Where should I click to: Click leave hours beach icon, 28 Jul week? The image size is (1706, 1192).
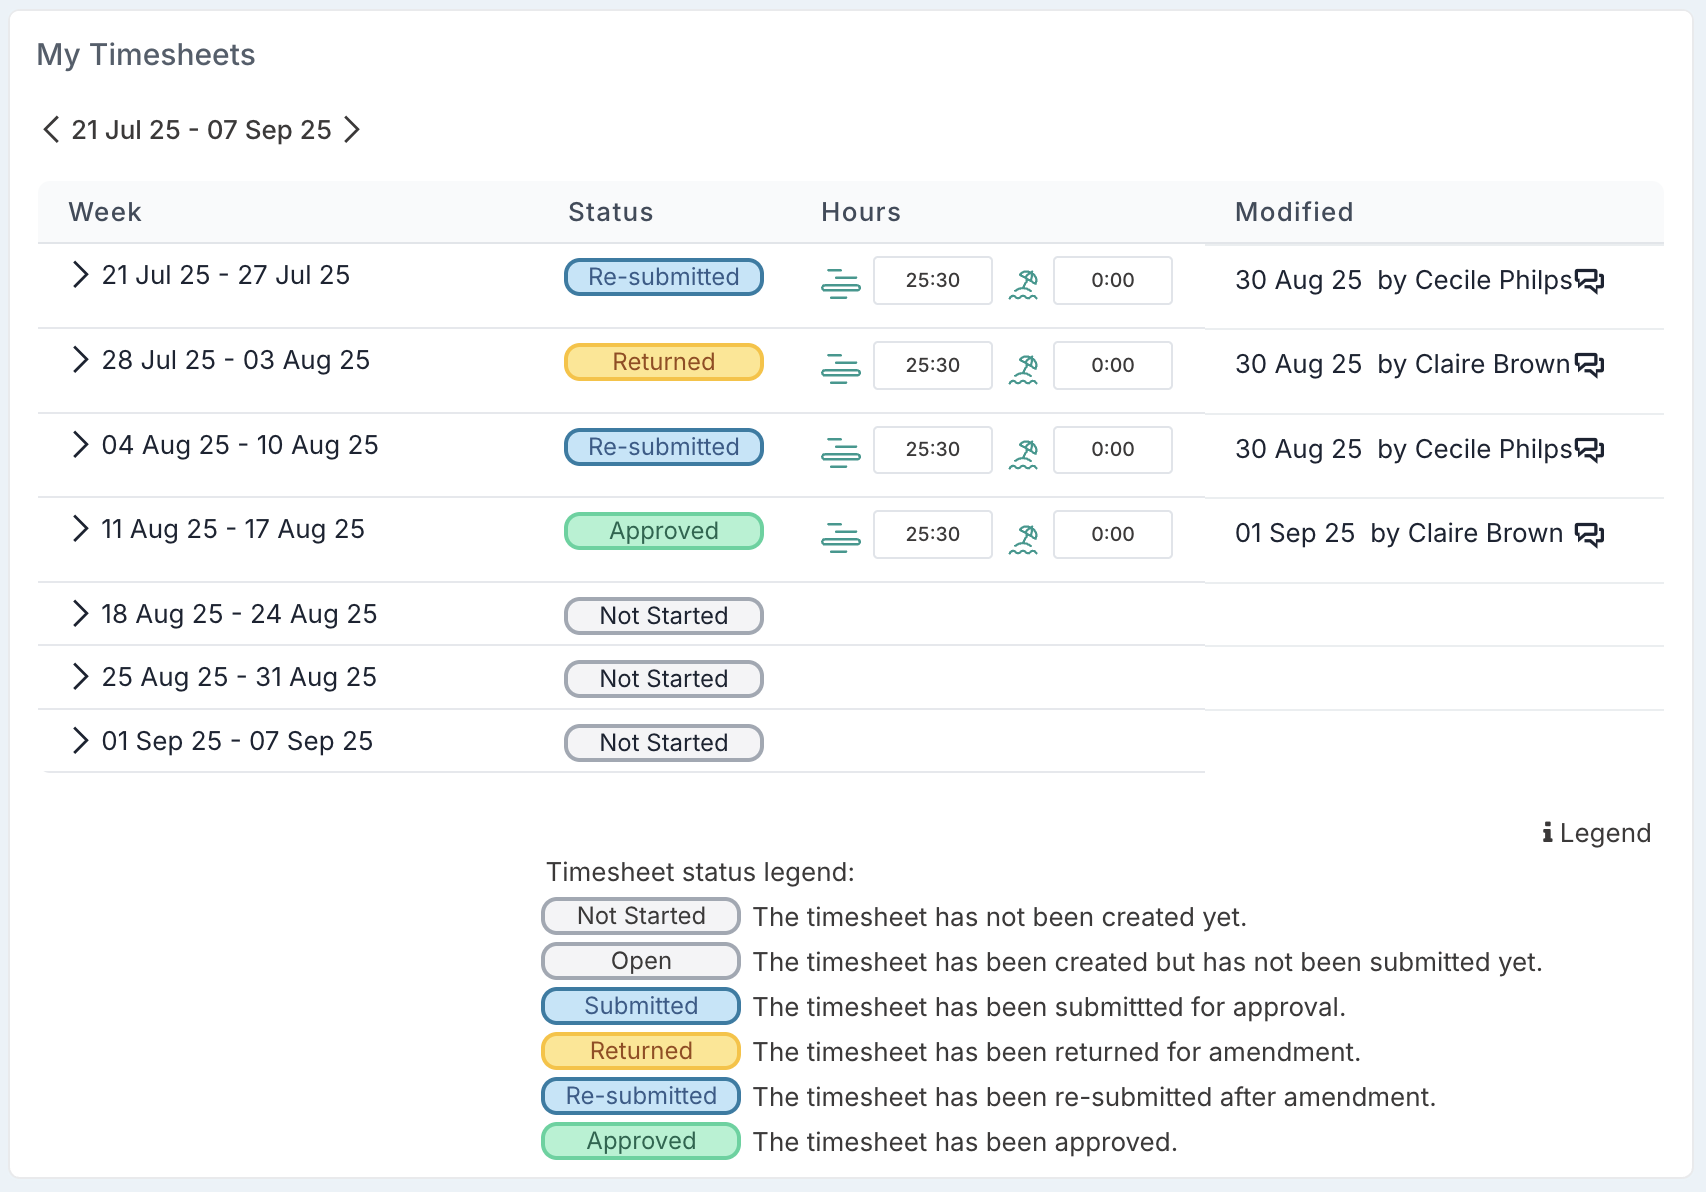1023,369
